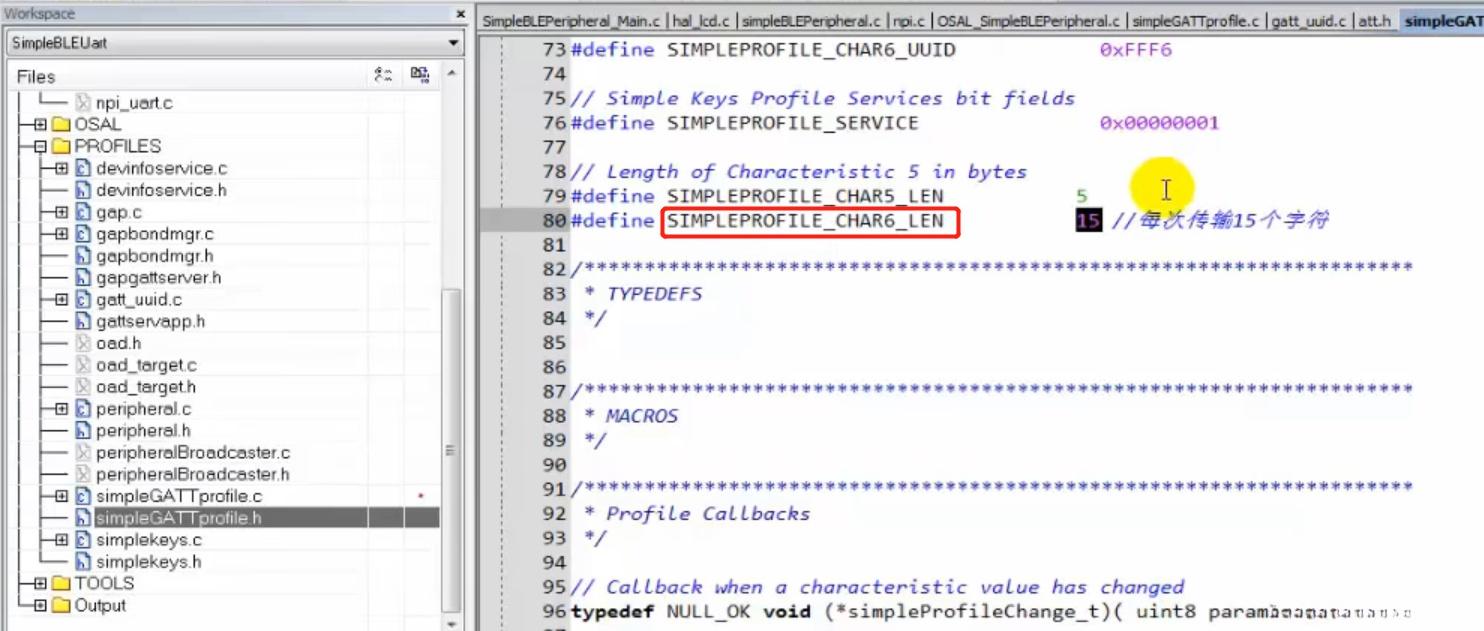Image resolution: width=1484 pixels, height=631 pixels.
Task: Expand the devinfoservice.c node
Action: click(62, 169)
